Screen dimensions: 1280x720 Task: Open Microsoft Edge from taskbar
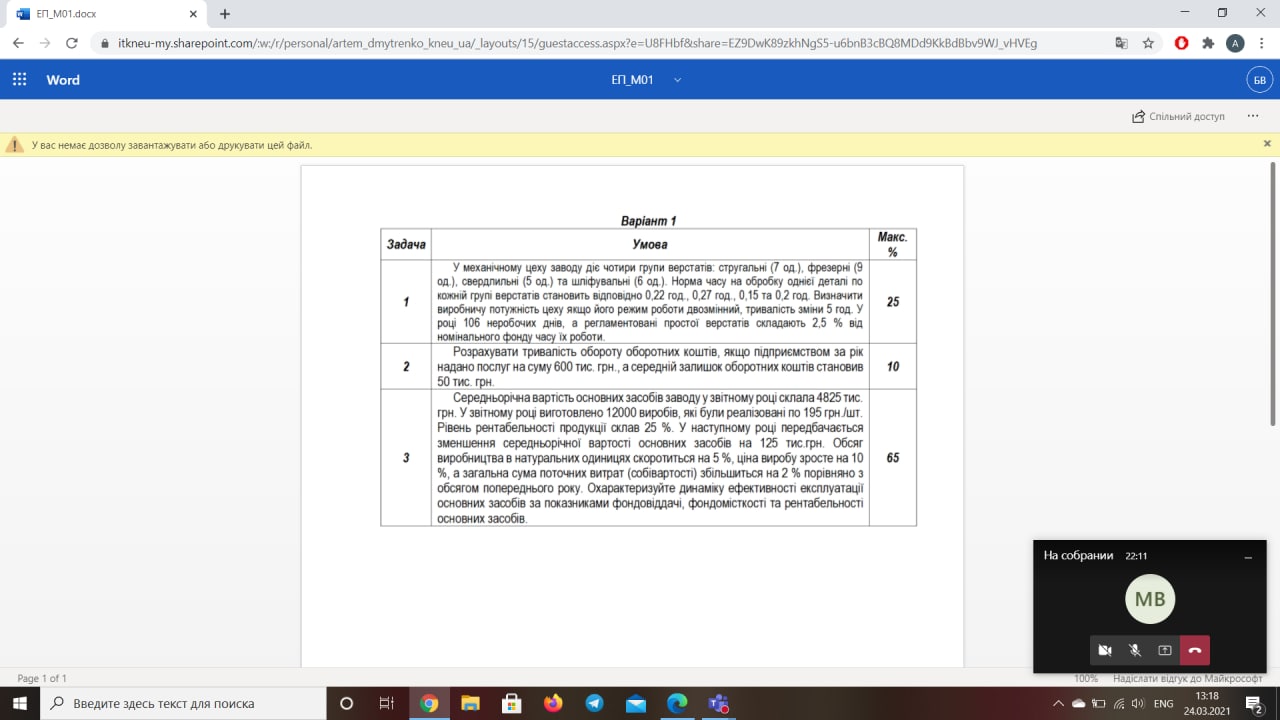[x=677, y=703]
